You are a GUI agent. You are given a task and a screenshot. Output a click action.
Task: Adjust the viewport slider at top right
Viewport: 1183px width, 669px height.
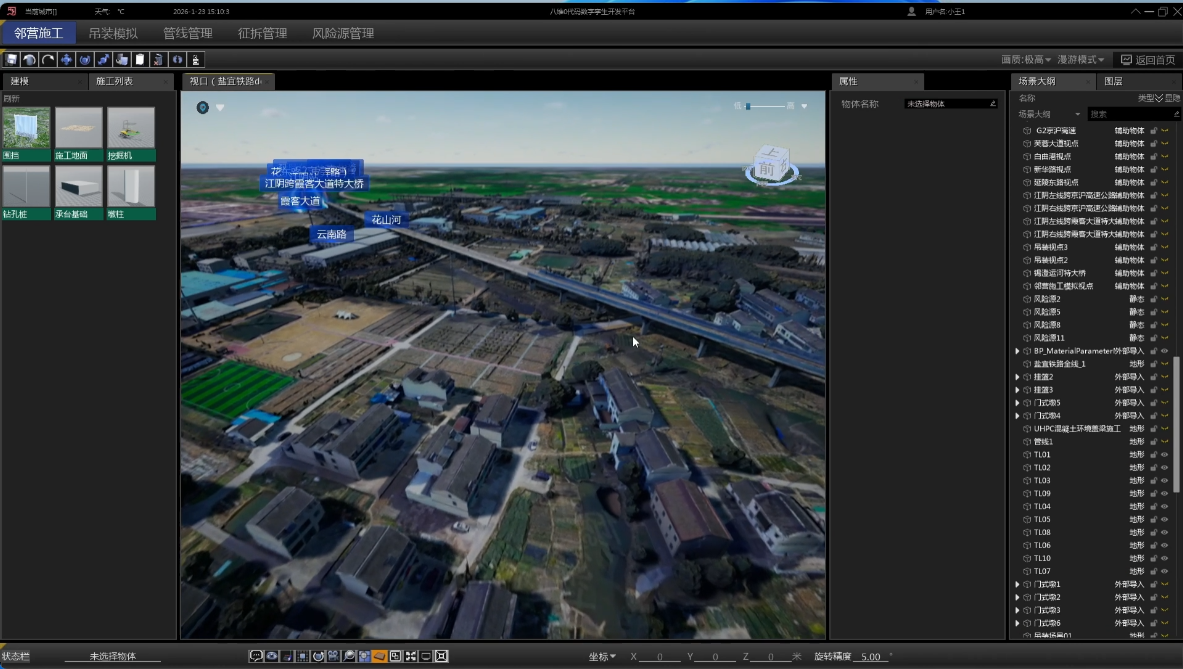click(x=748, y=106)
